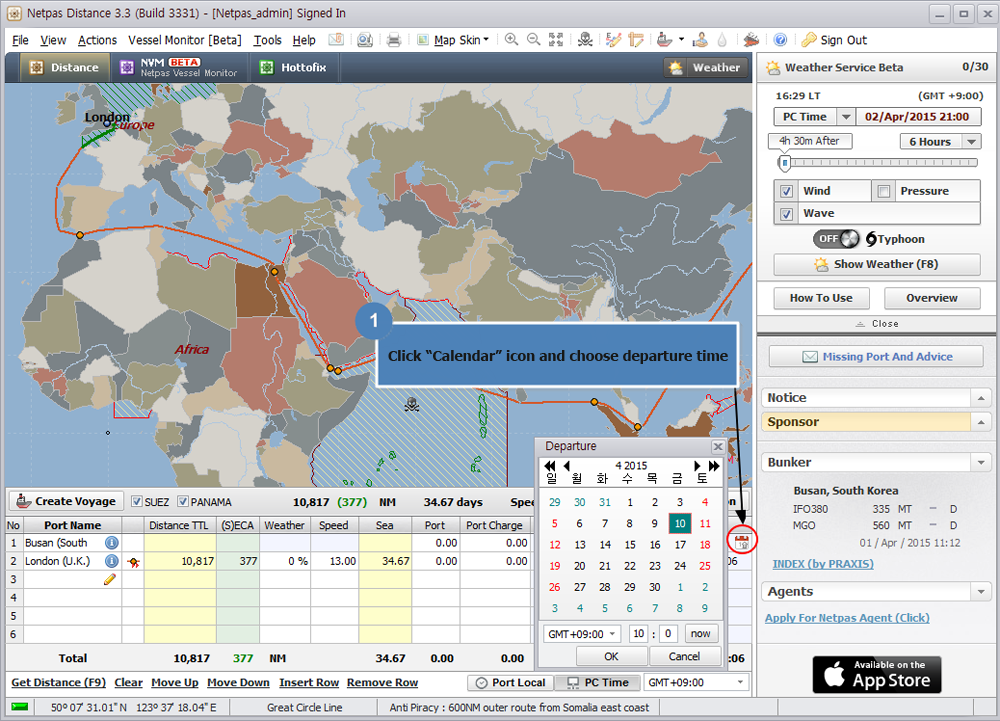Click the now button in Departure dialog
Viewport: 1000px width, 721px height.
click(700, 634)
